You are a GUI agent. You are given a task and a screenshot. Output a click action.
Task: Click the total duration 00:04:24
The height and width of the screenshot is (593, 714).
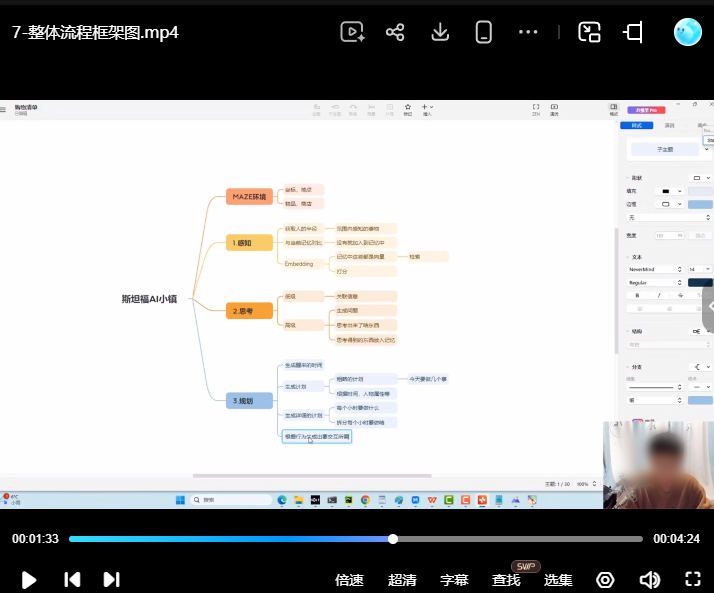point(676,539)
